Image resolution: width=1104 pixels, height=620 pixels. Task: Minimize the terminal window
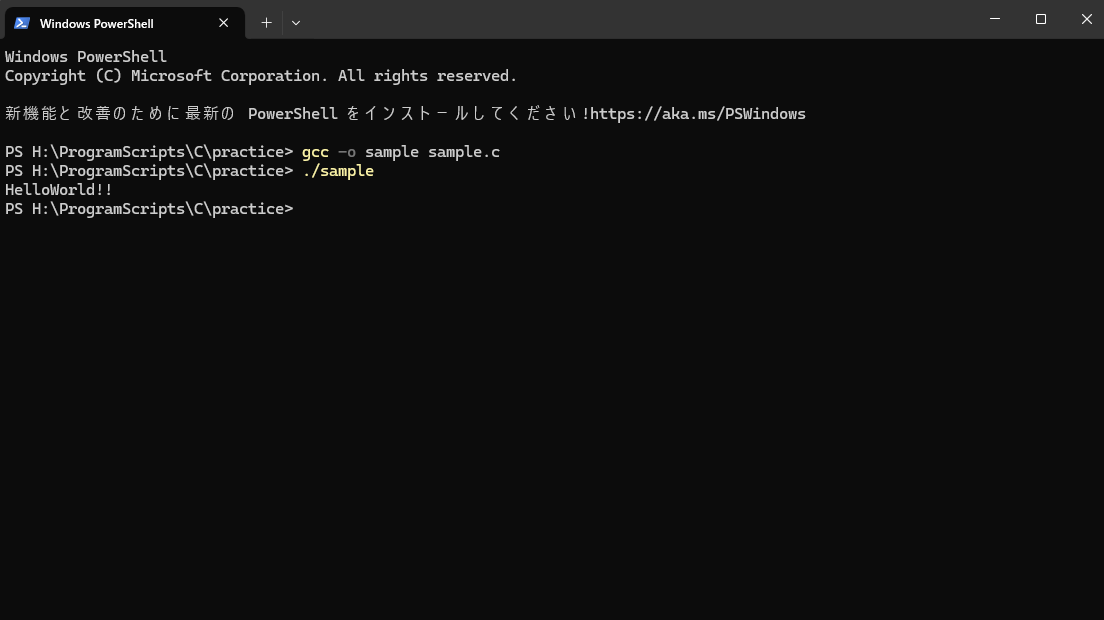[x=995, y=19]
